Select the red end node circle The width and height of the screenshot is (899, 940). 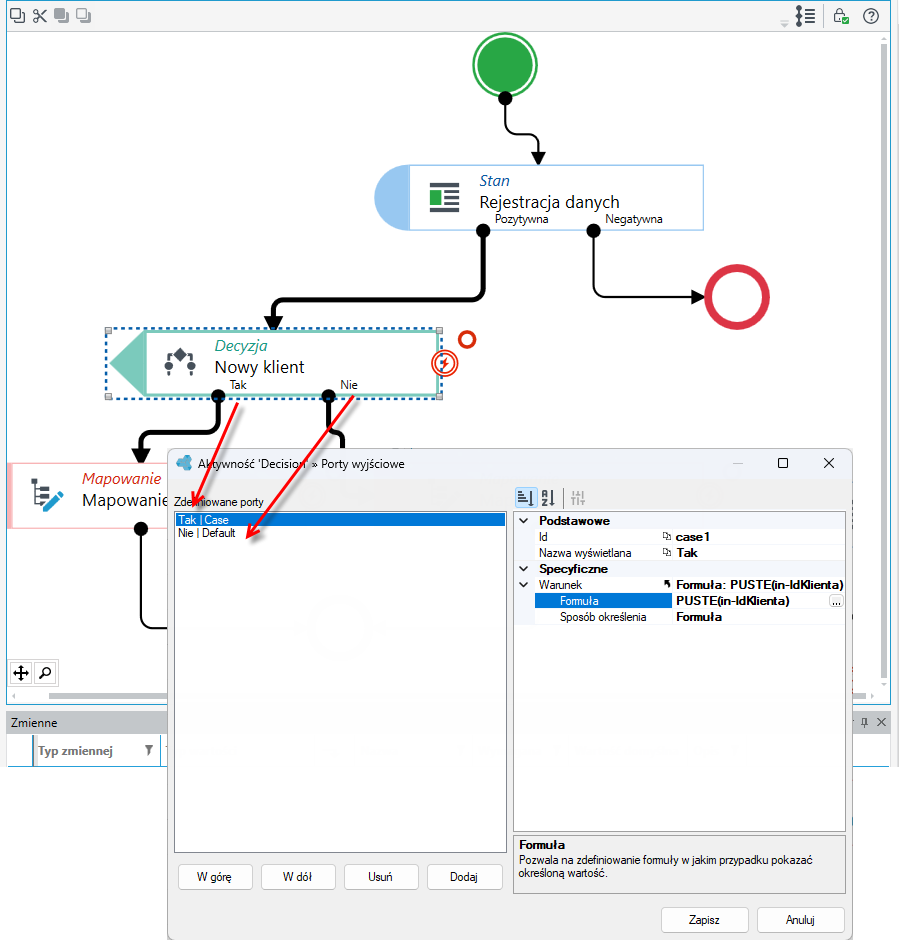click(x=737, y=297)
